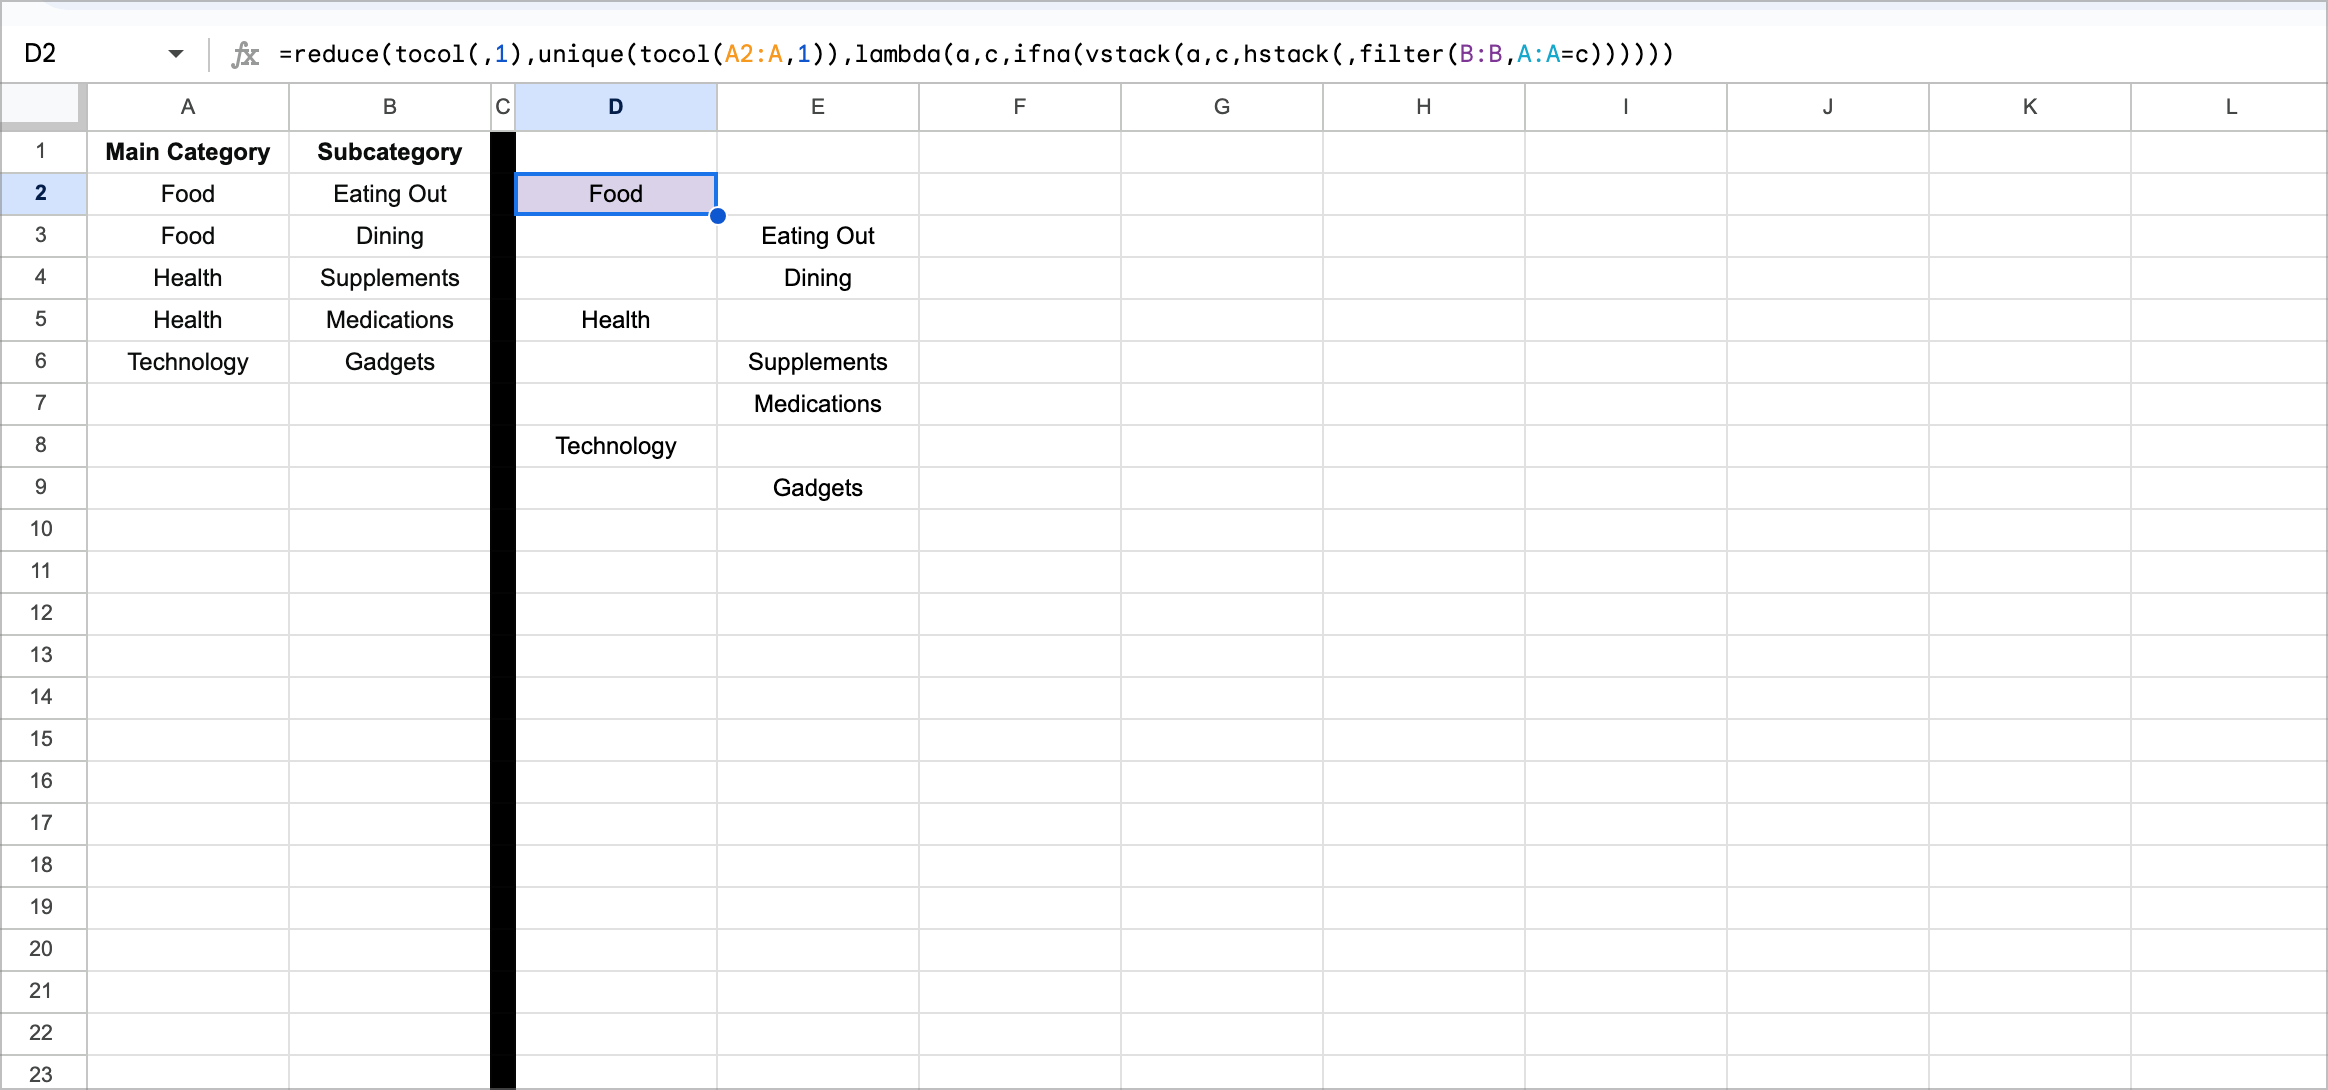Click inside the formula bar text

(975, 54)
